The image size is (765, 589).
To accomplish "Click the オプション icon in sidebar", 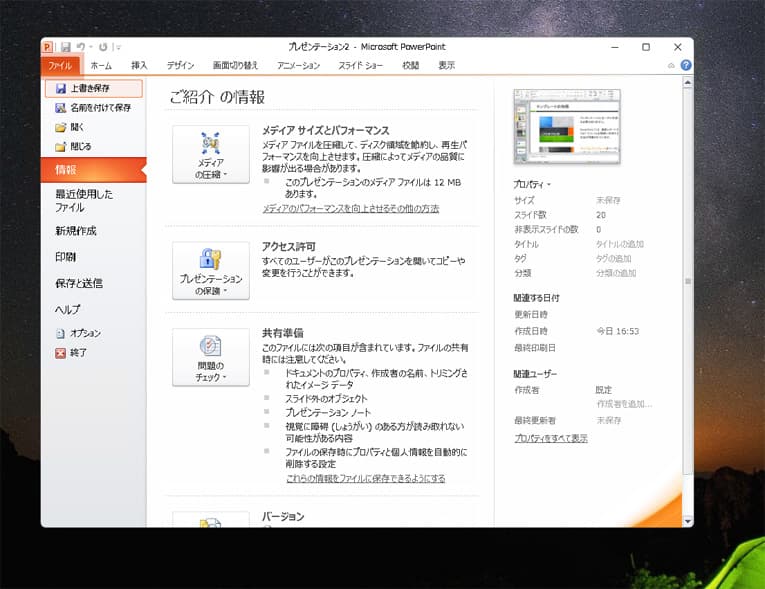I will (x=60, y=333).
